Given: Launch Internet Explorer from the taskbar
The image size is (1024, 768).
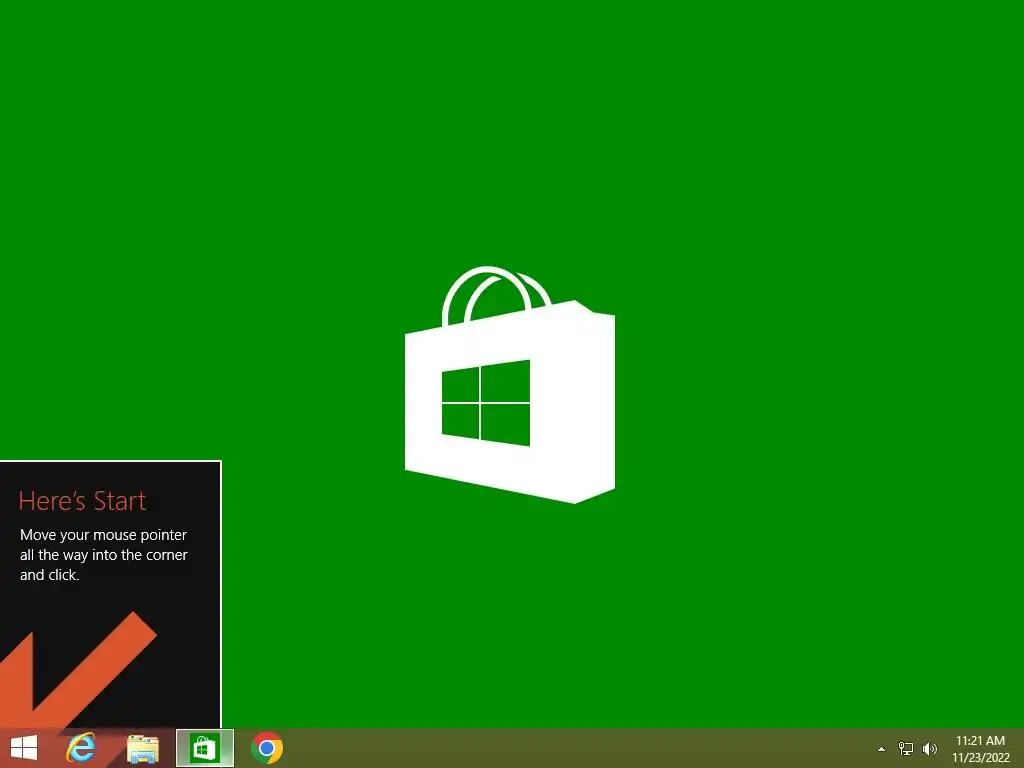Looking at the screenshot, I should (81, 748).
